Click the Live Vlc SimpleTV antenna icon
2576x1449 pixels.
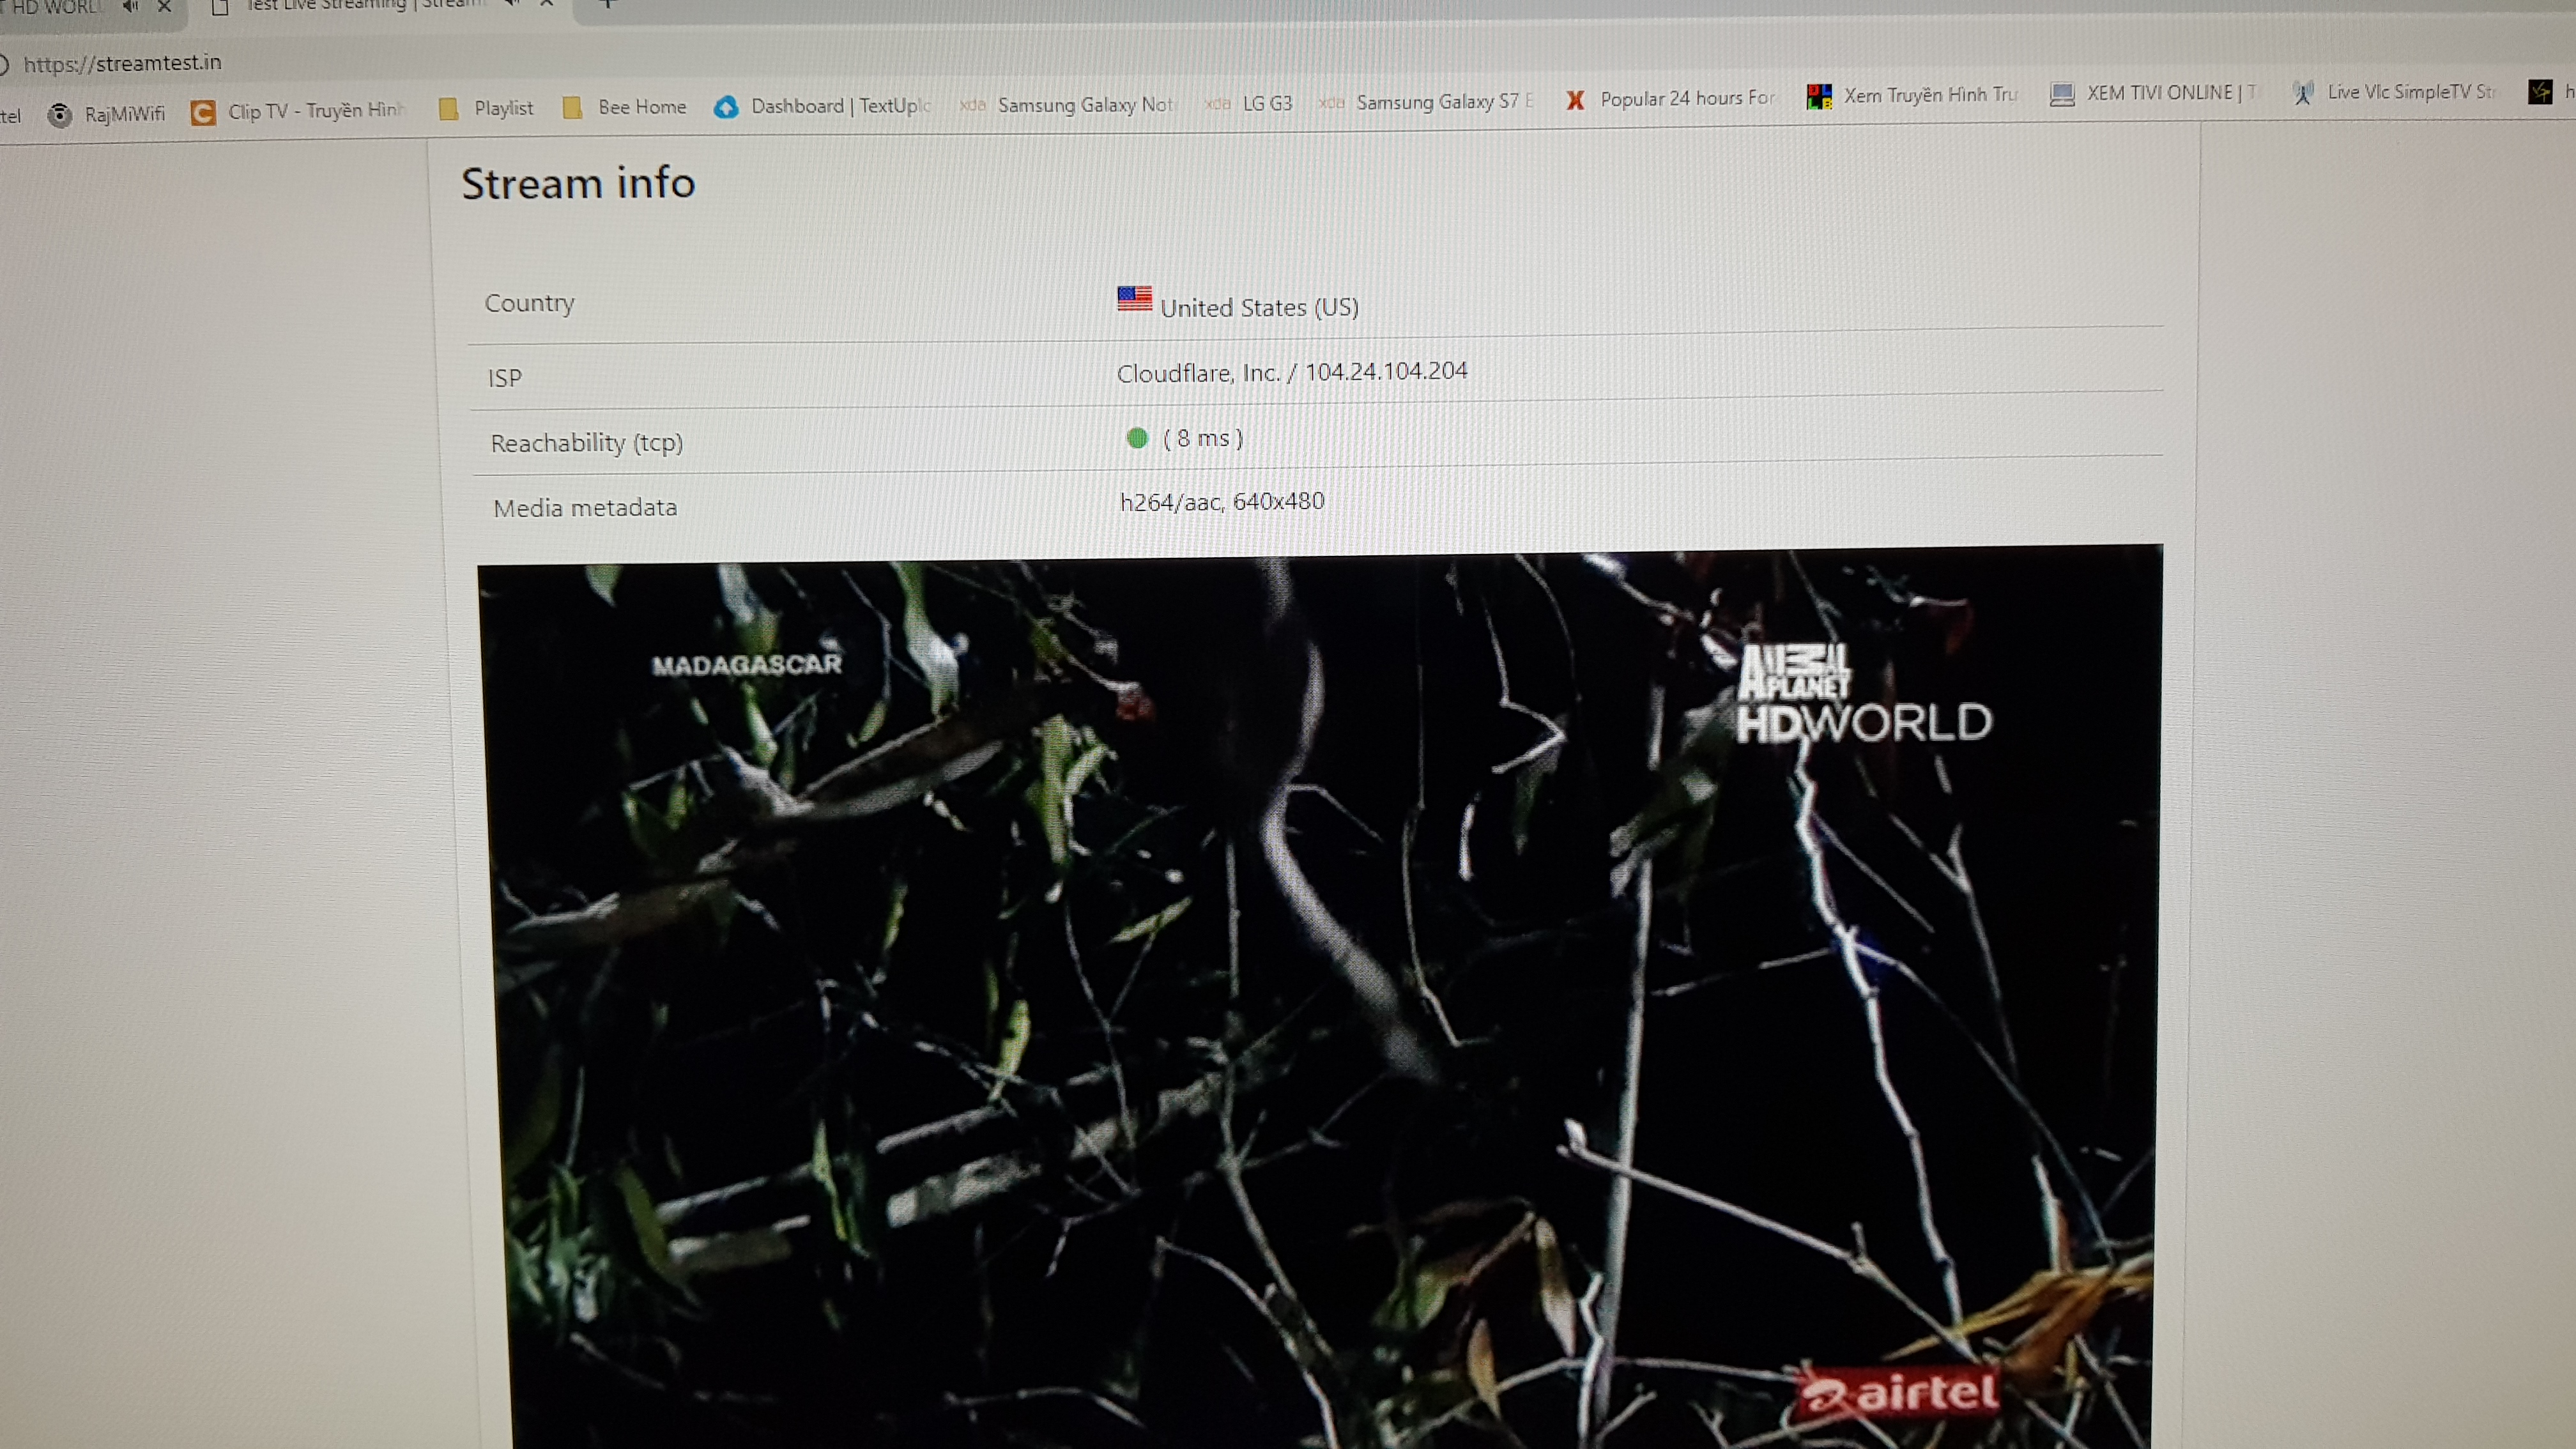click(x=2303, y=93)
